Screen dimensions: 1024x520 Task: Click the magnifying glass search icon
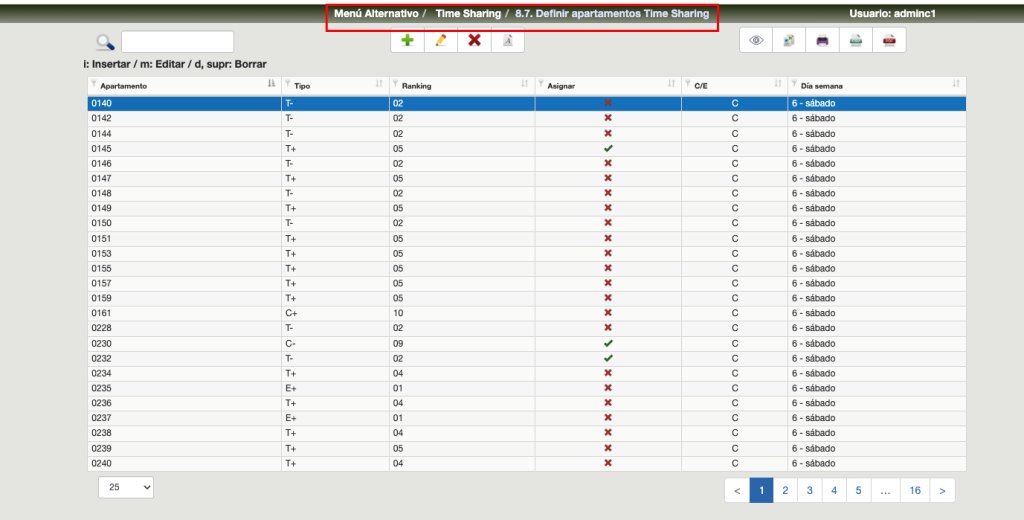point(105,42)
